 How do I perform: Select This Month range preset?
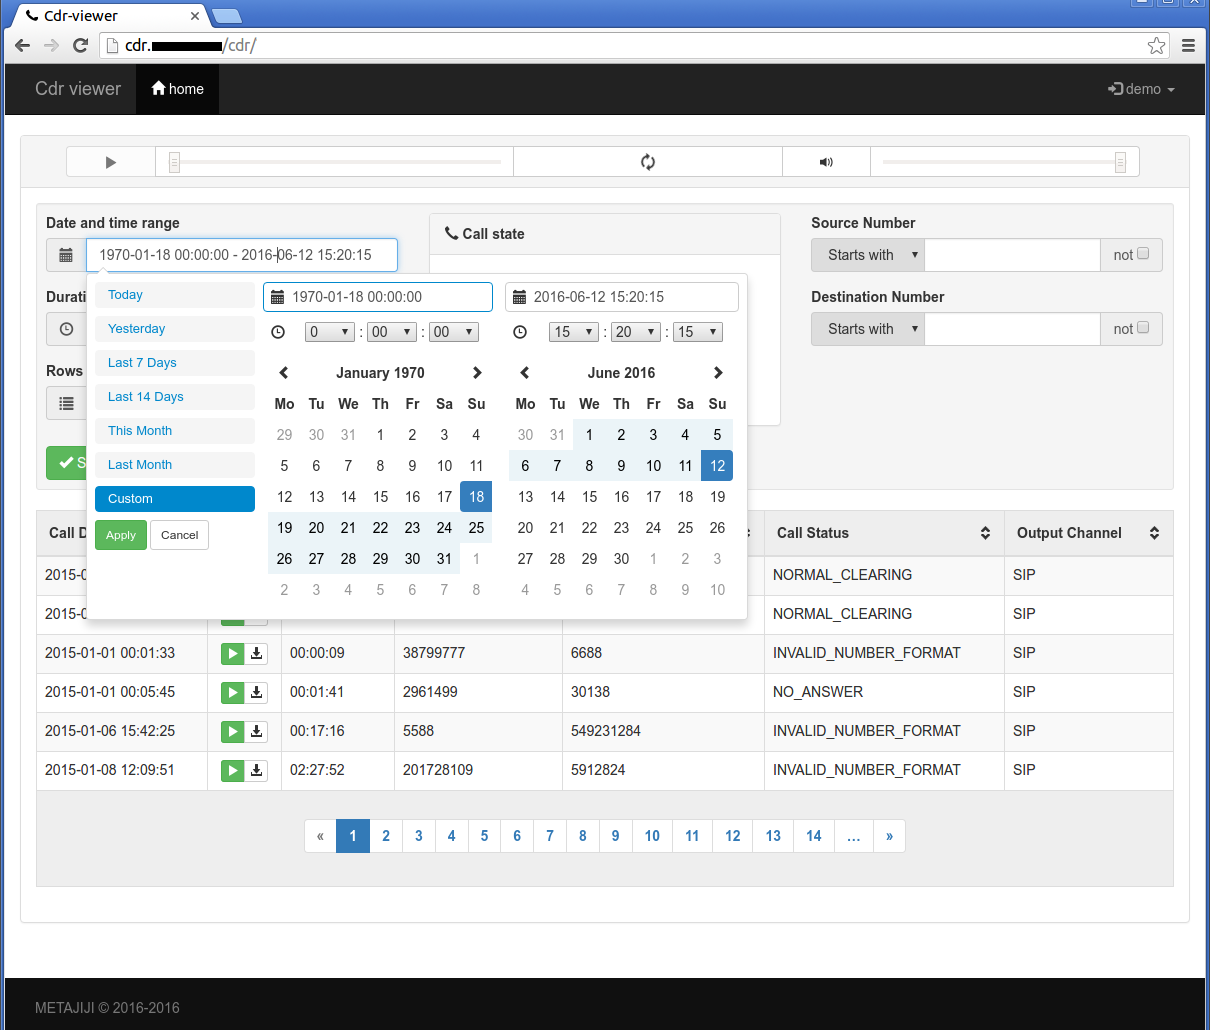175,431
